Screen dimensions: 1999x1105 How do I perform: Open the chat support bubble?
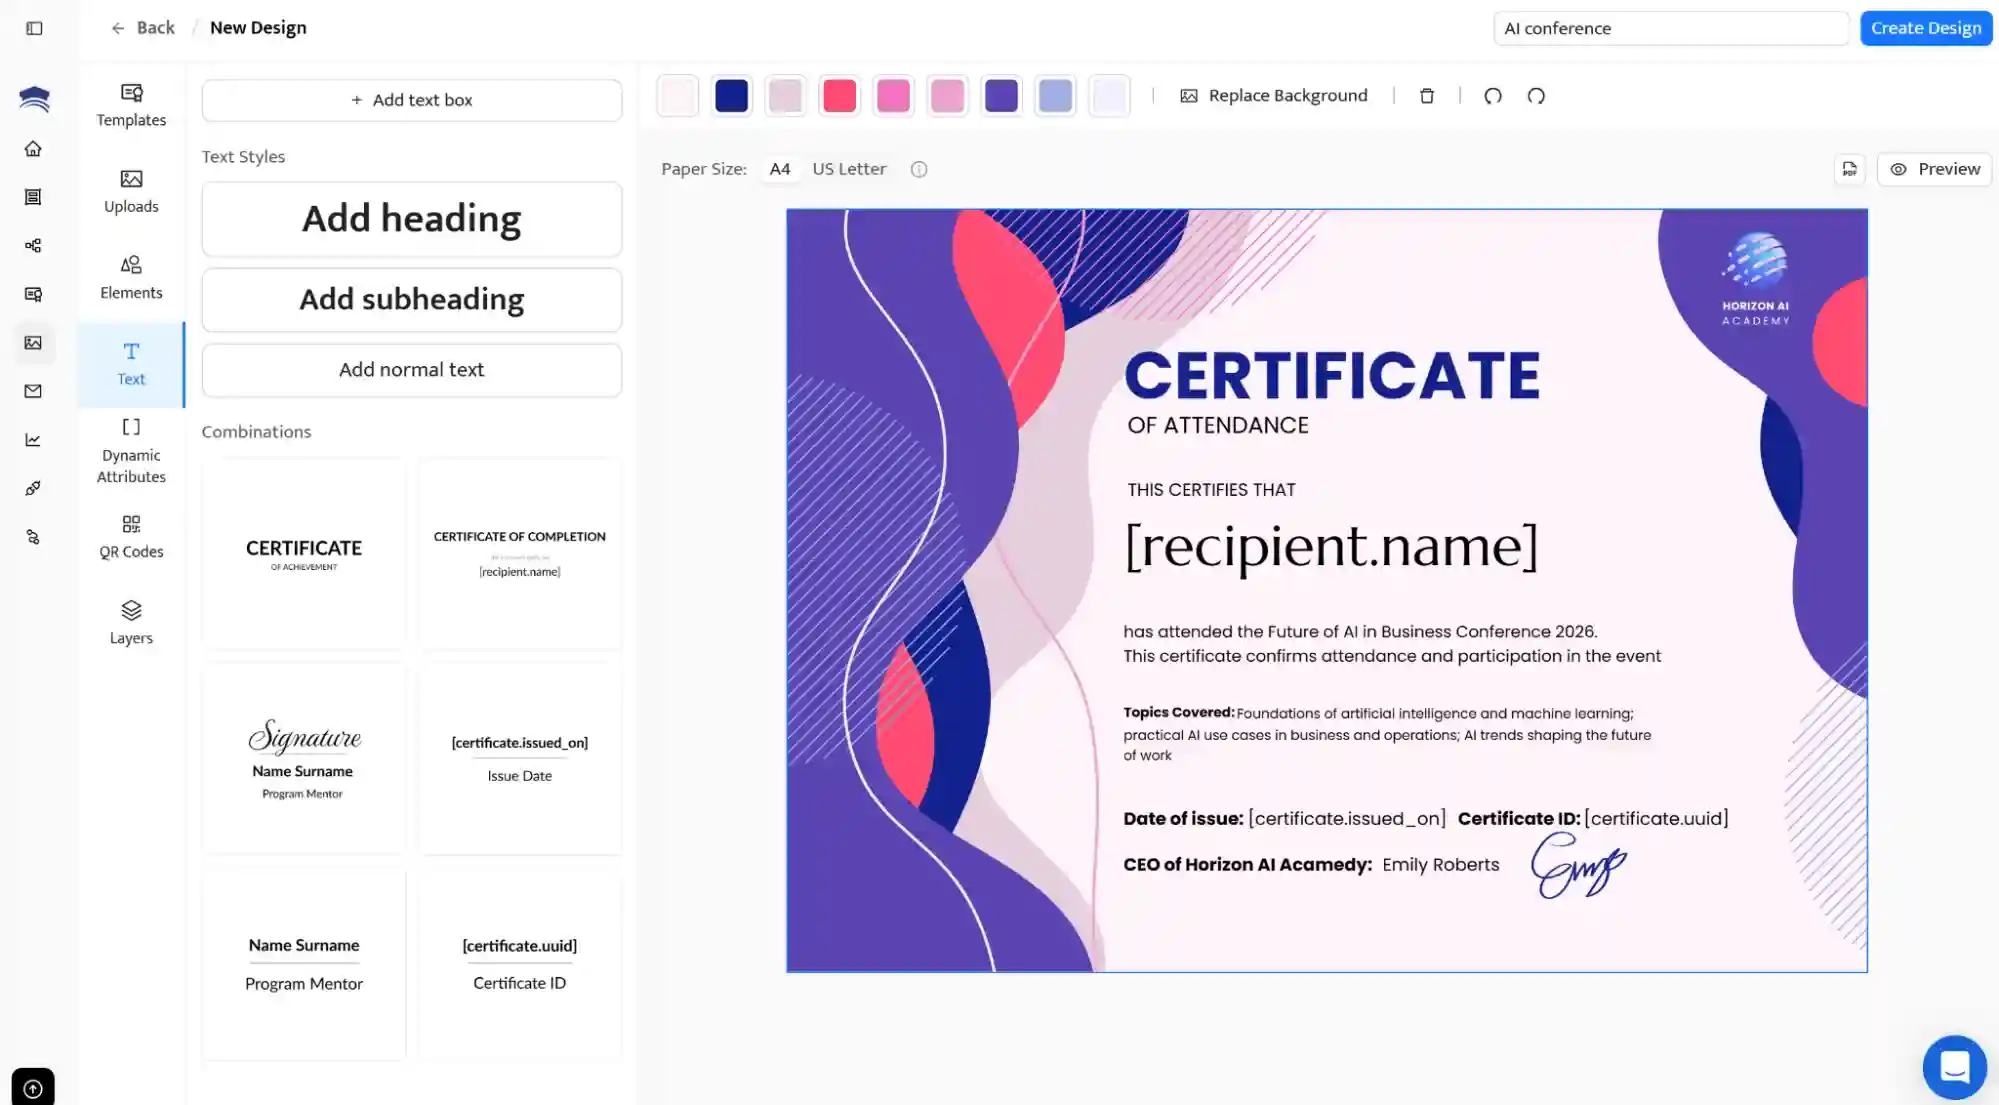[1953, 1066]
